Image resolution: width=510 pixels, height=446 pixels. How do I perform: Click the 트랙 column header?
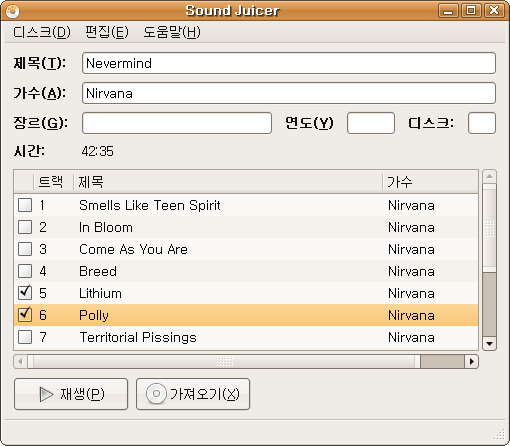pos(53,182)
